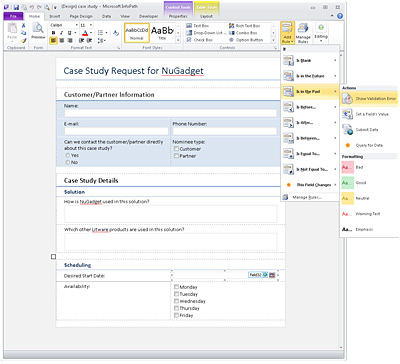Choose 'Is Between...' rule condition
Viewport: 400px width, 364px height.
pos(310,138)
